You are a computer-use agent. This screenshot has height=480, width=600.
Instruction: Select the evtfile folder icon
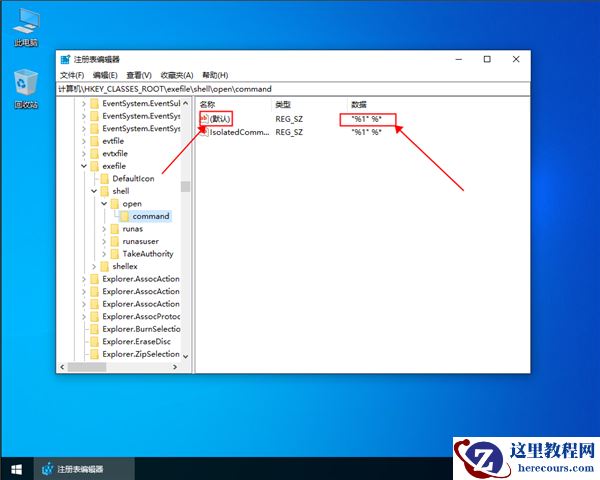(x=94, y=141)
